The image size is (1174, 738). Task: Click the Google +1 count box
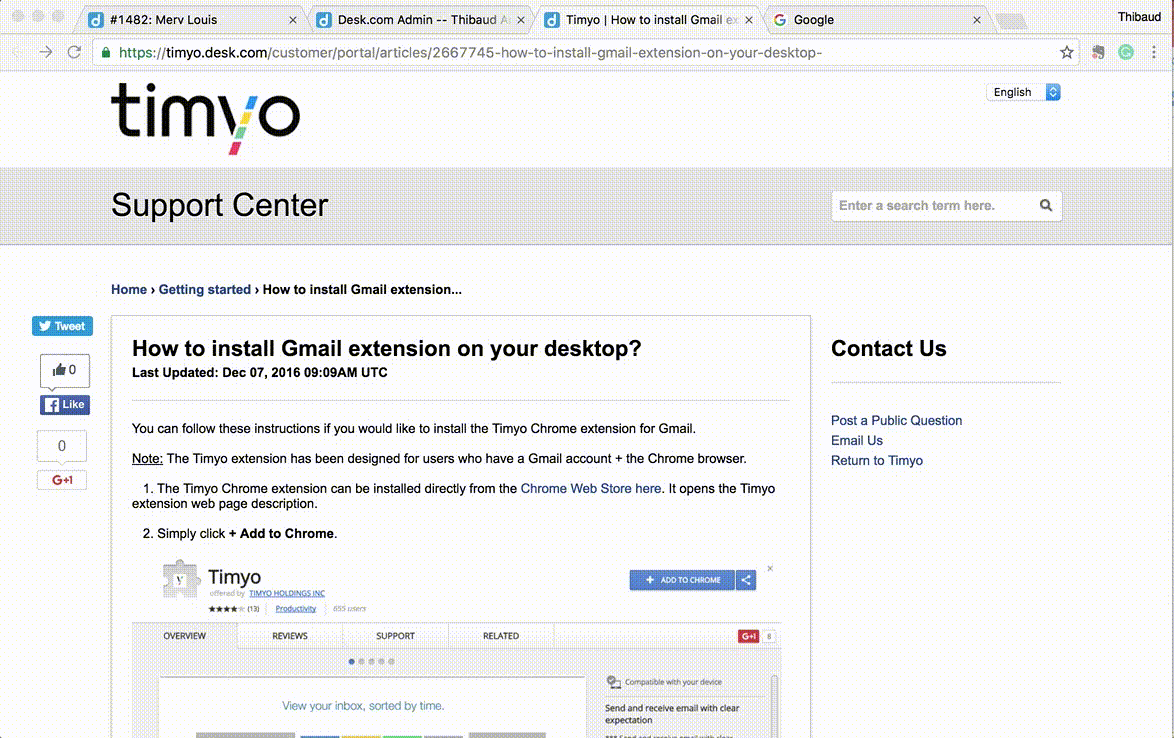point(62,446)
